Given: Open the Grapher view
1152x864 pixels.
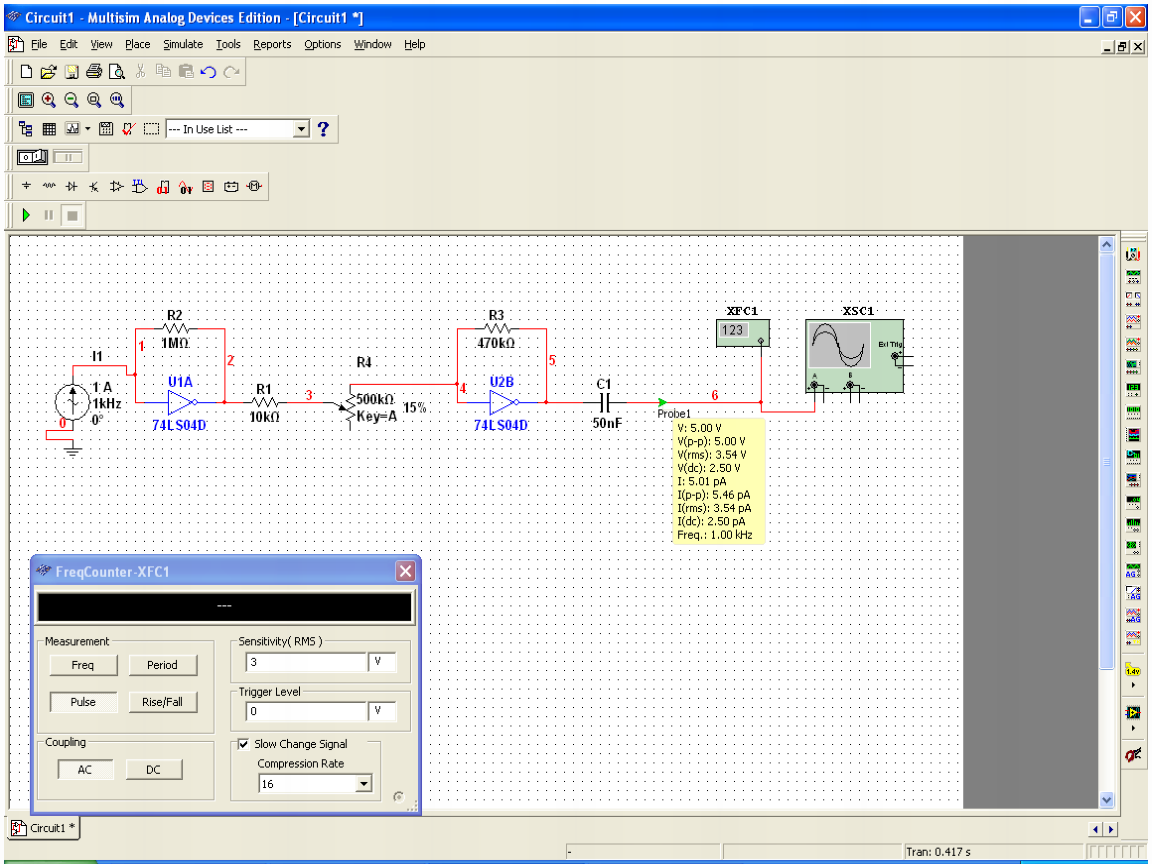Looking at the screenshot, I should coord(72,129).
